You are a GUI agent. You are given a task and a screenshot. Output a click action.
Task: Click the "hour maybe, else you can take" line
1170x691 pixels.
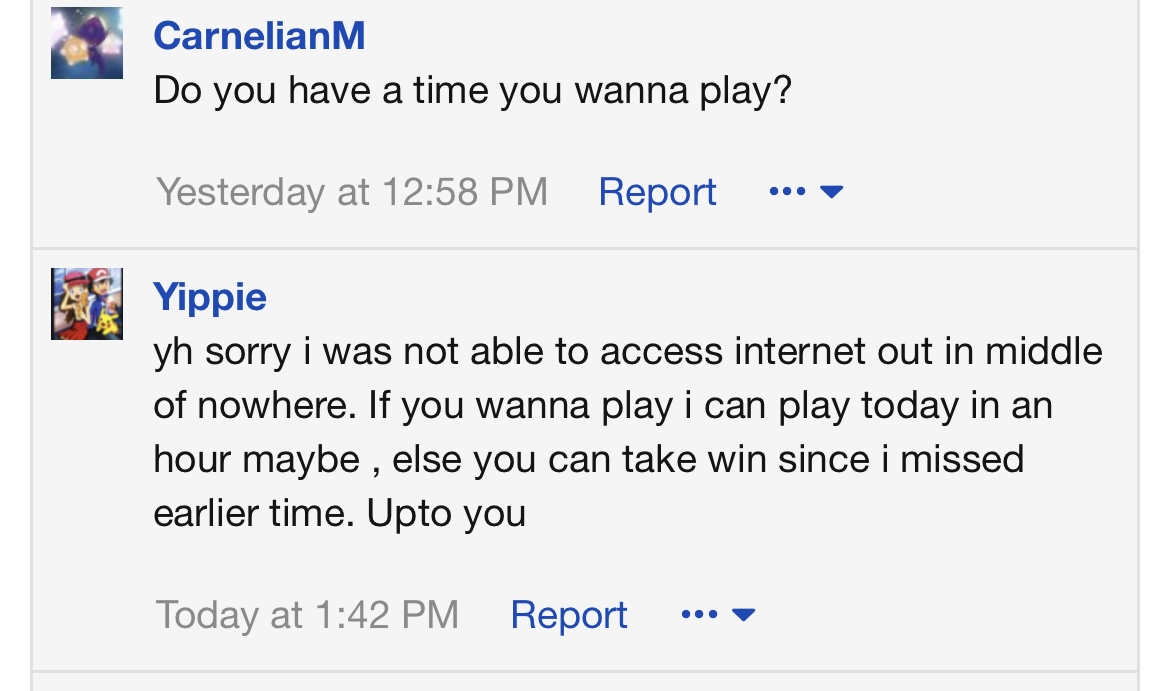tap(588, 459)
